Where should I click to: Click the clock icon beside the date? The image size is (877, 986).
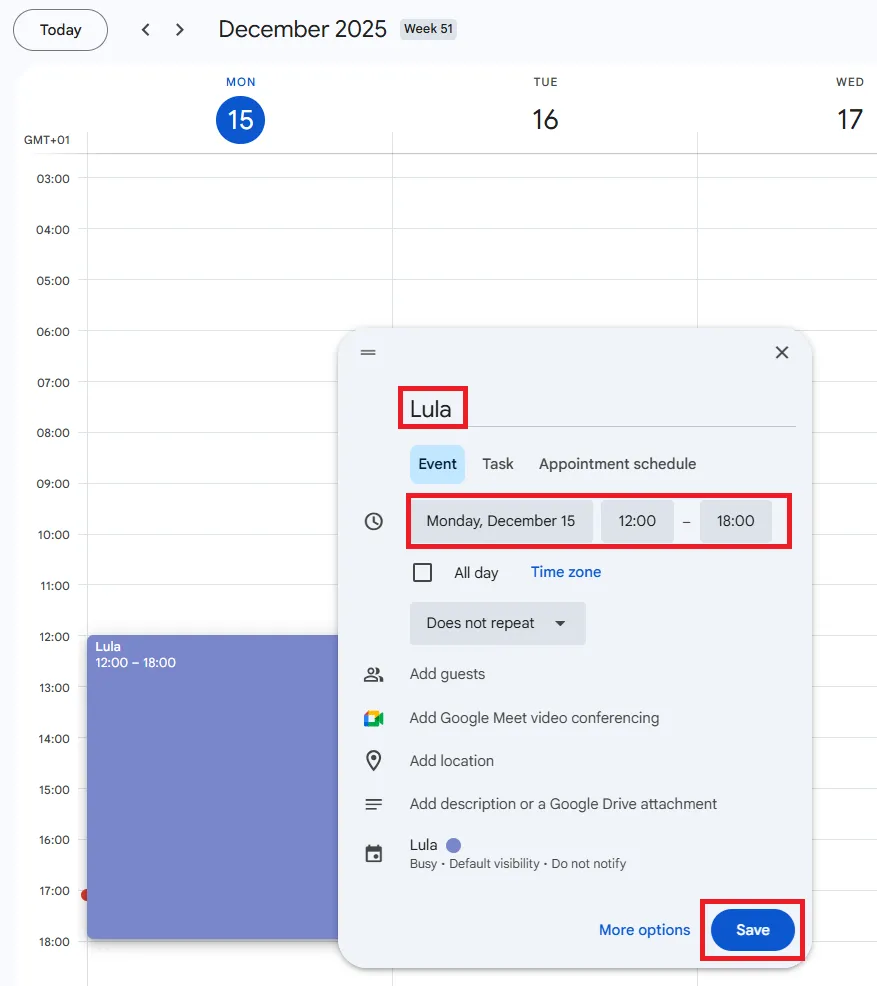coord(373,521)
